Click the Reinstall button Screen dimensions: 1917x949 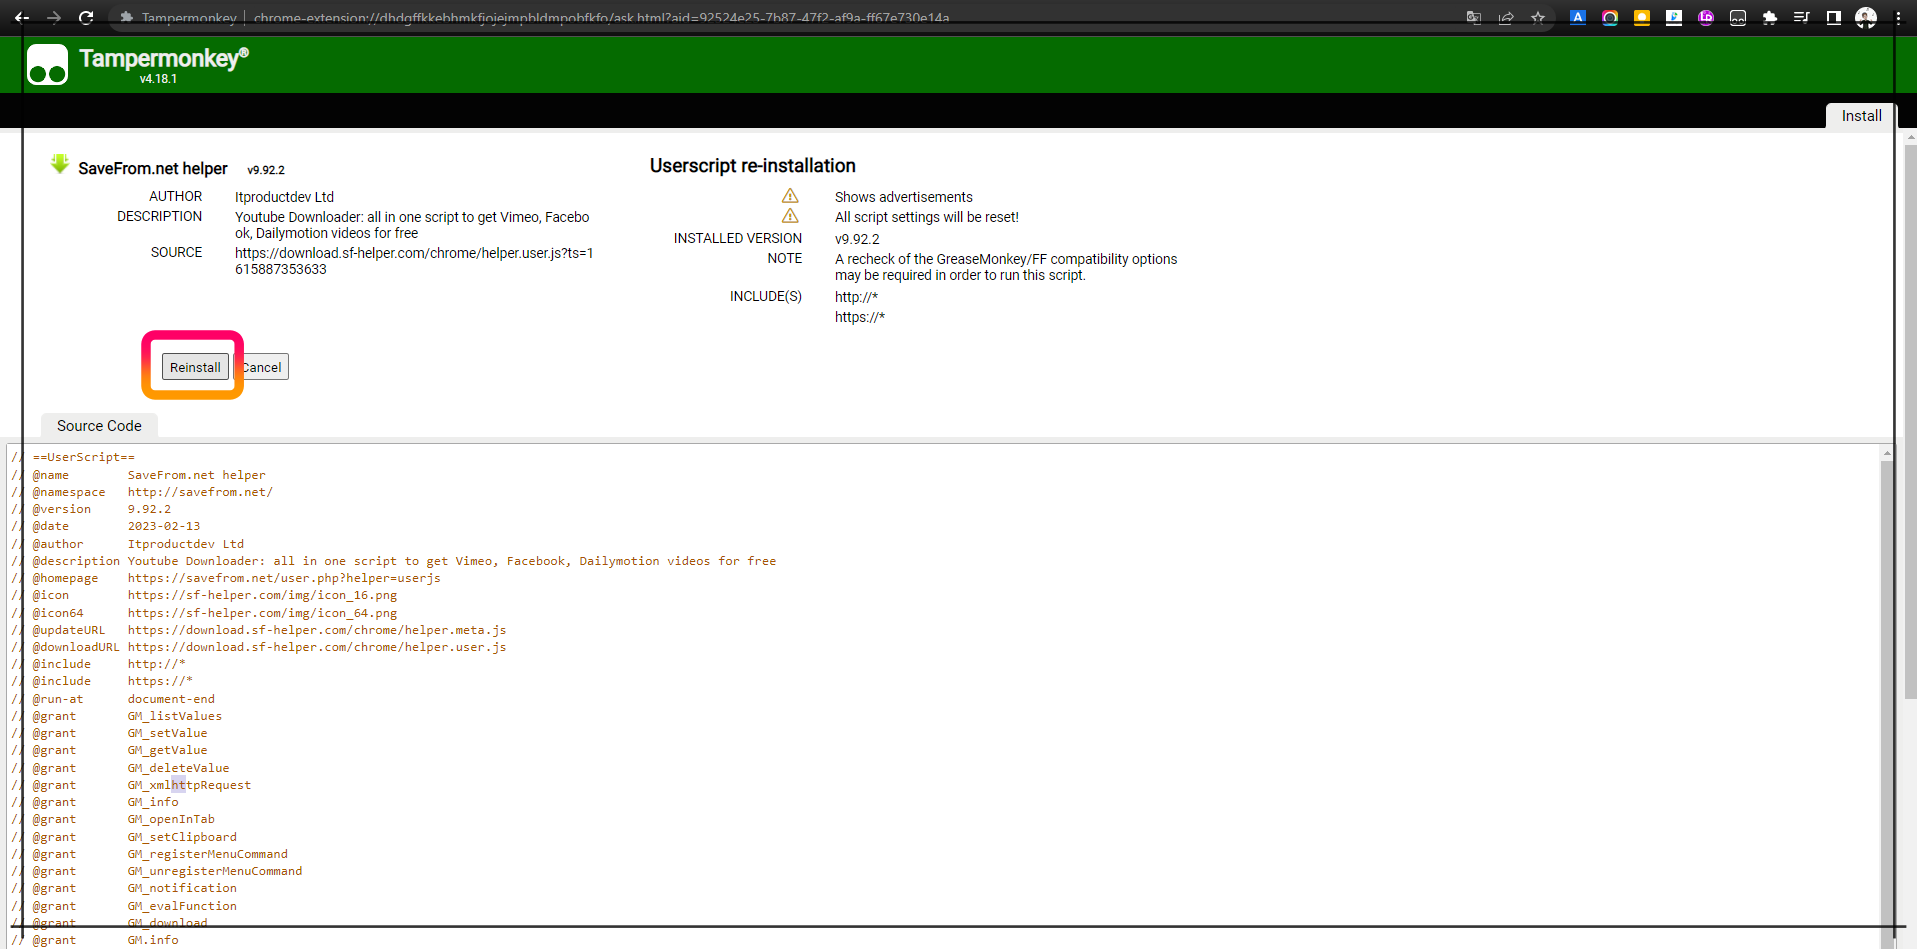click(x=195, y=367)
